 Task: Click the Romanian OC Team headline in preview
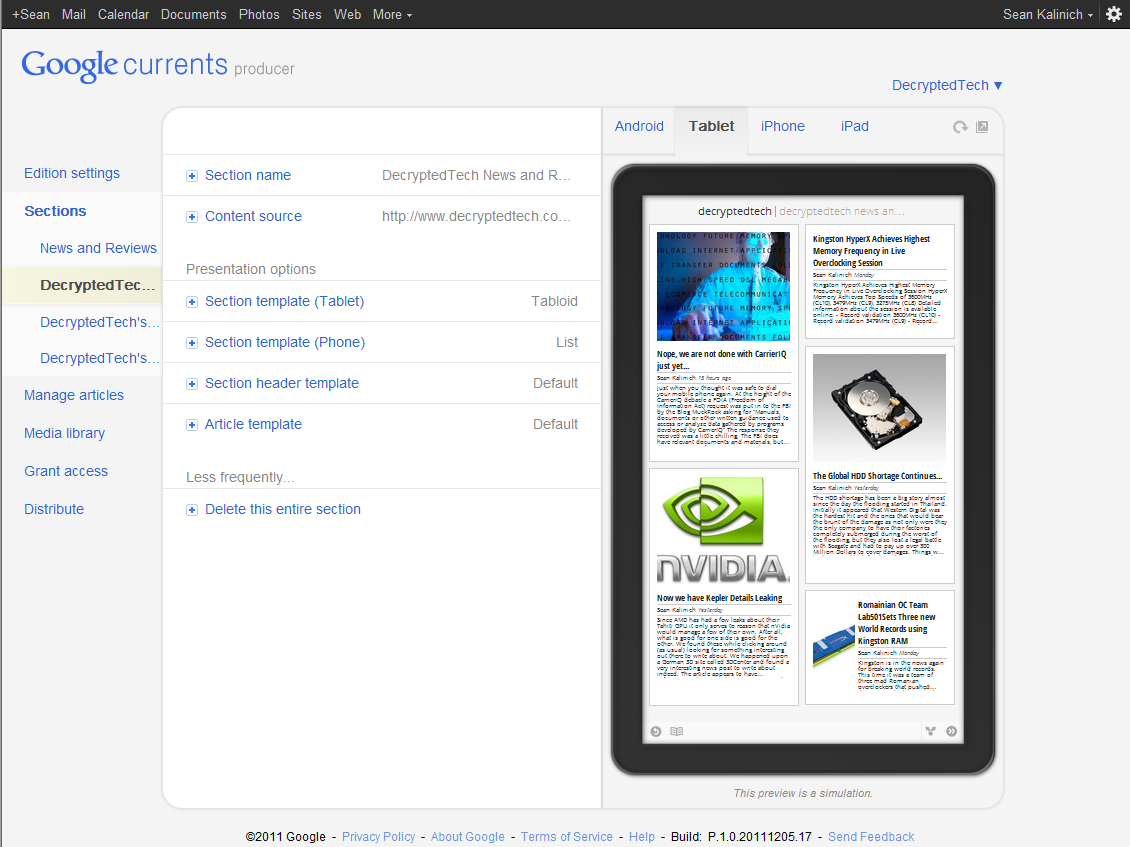897,623
